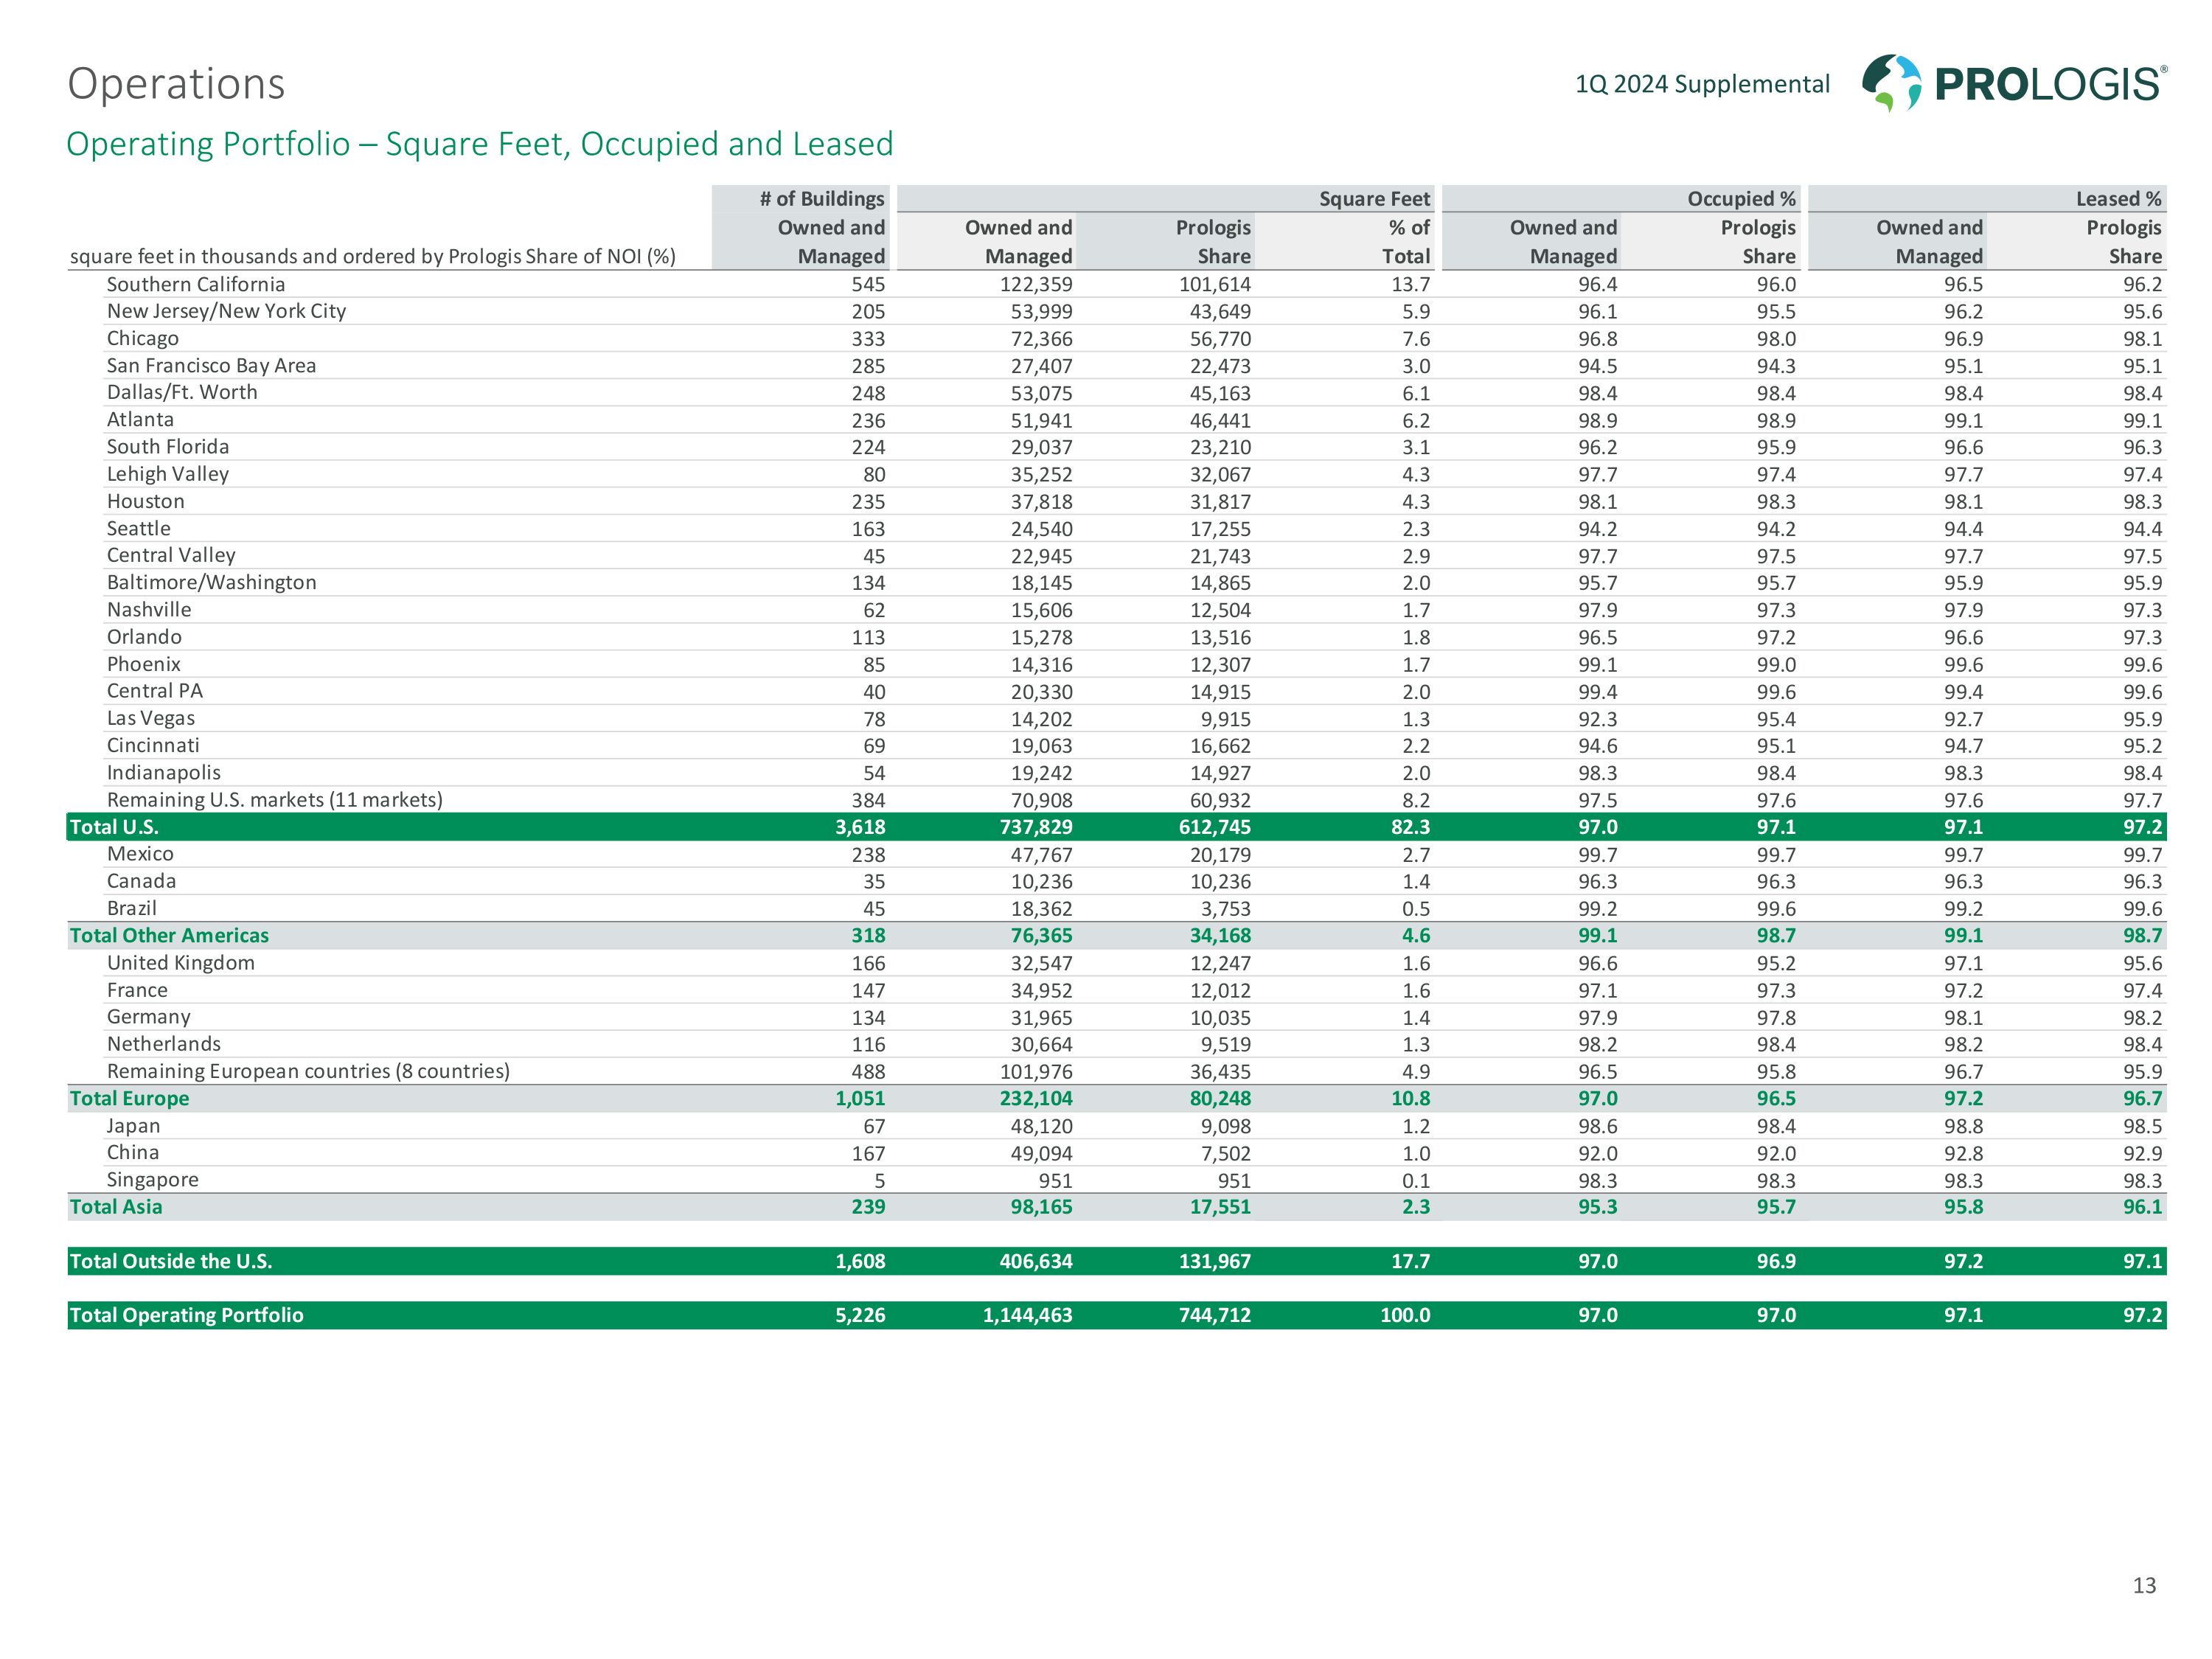Click the Operations page heading
2212x1659 pixels.
(176, 84)
